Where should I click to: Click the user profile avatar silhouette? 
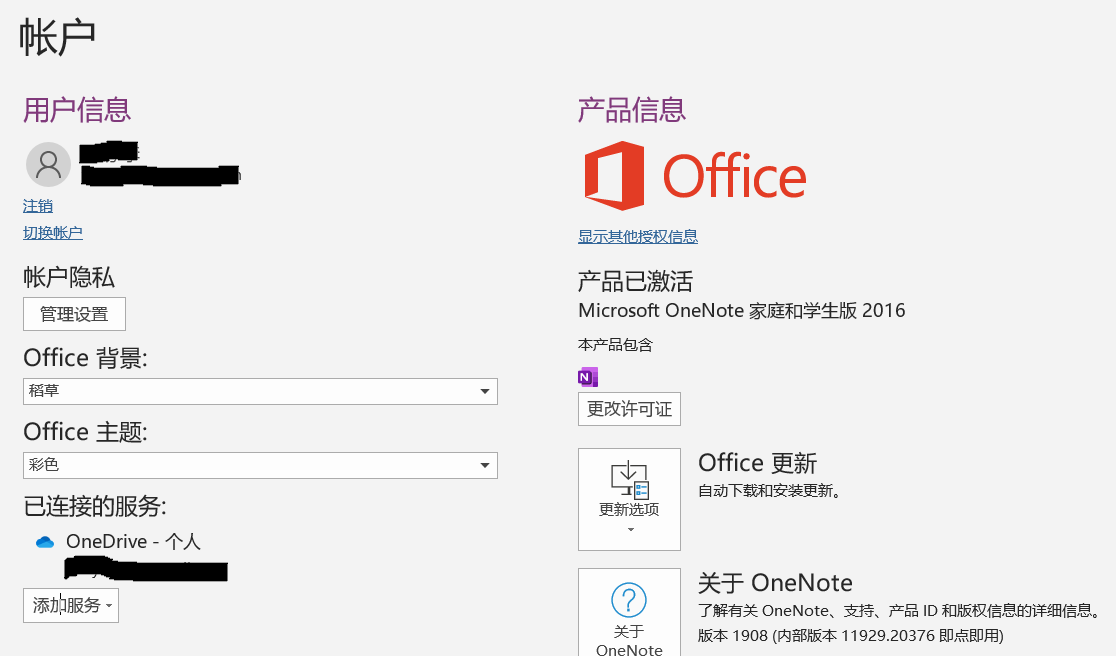coord(48,164)
